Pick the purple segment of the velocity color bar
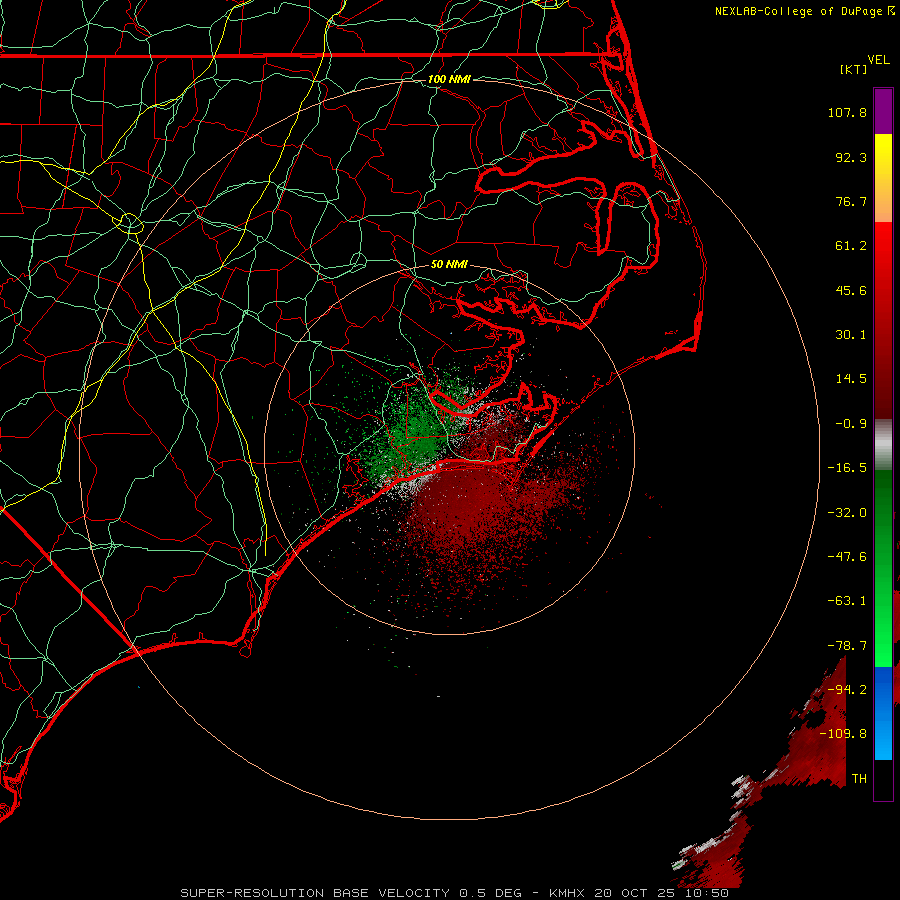Image resolution: width=900 pixels, height=900 pixels. click(x=883, y=111)
